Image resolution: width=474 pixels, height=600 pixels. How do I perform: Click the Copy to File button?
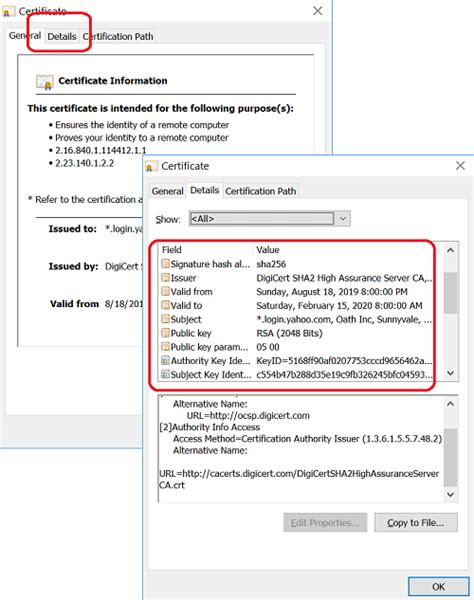416,522
